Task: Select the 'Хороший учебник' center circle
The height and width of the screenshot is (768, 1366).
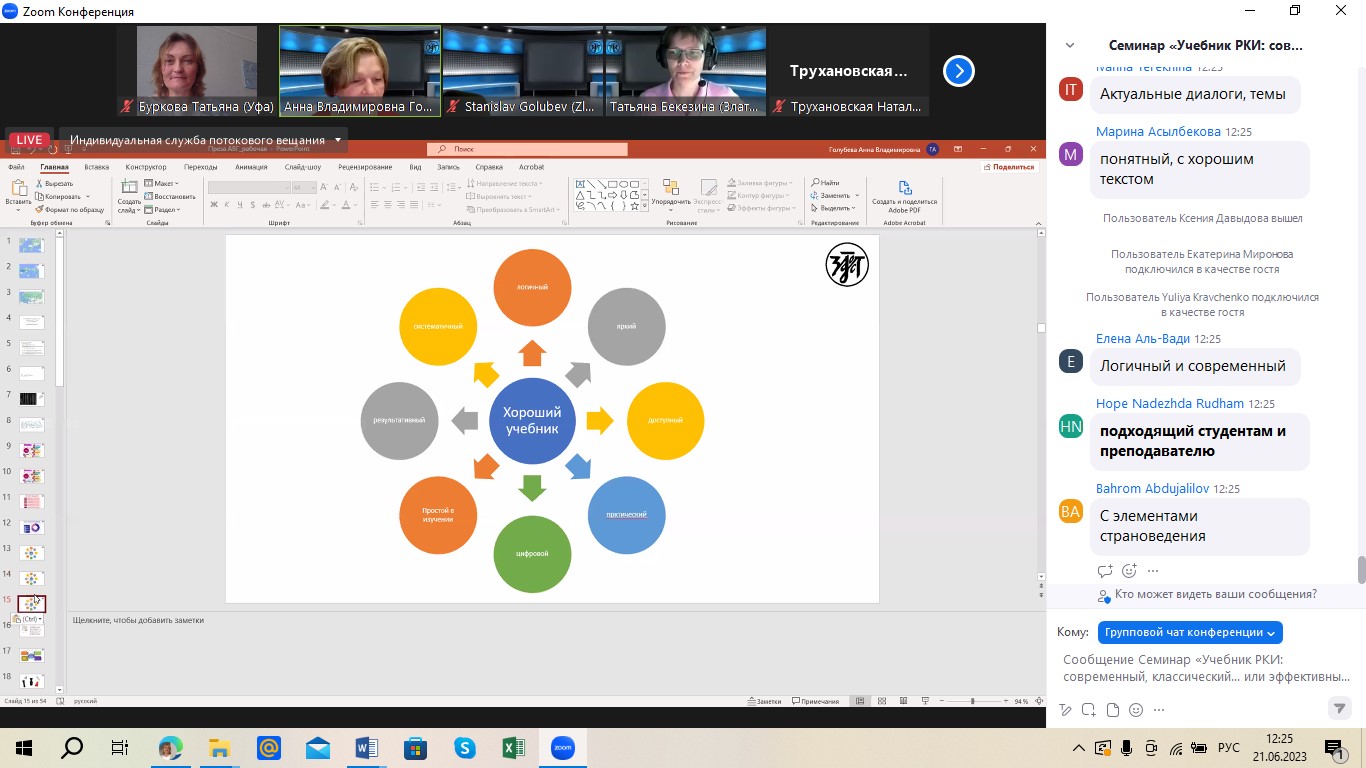Action: 532,421
